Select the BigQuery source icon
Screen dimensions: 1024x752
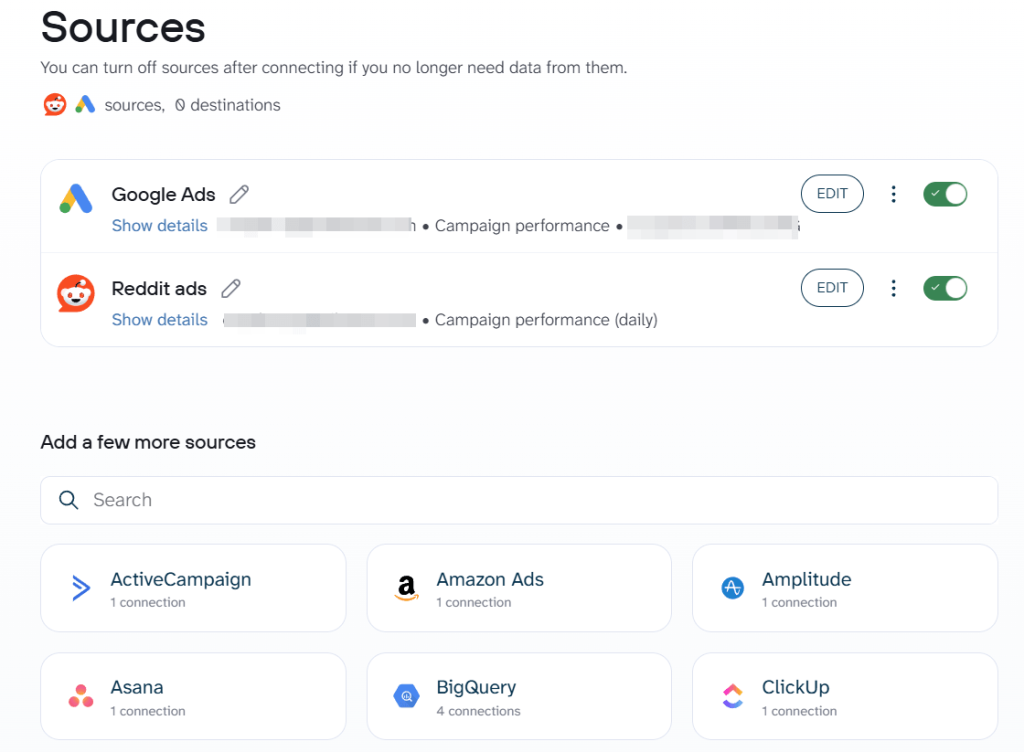[406, 696]
